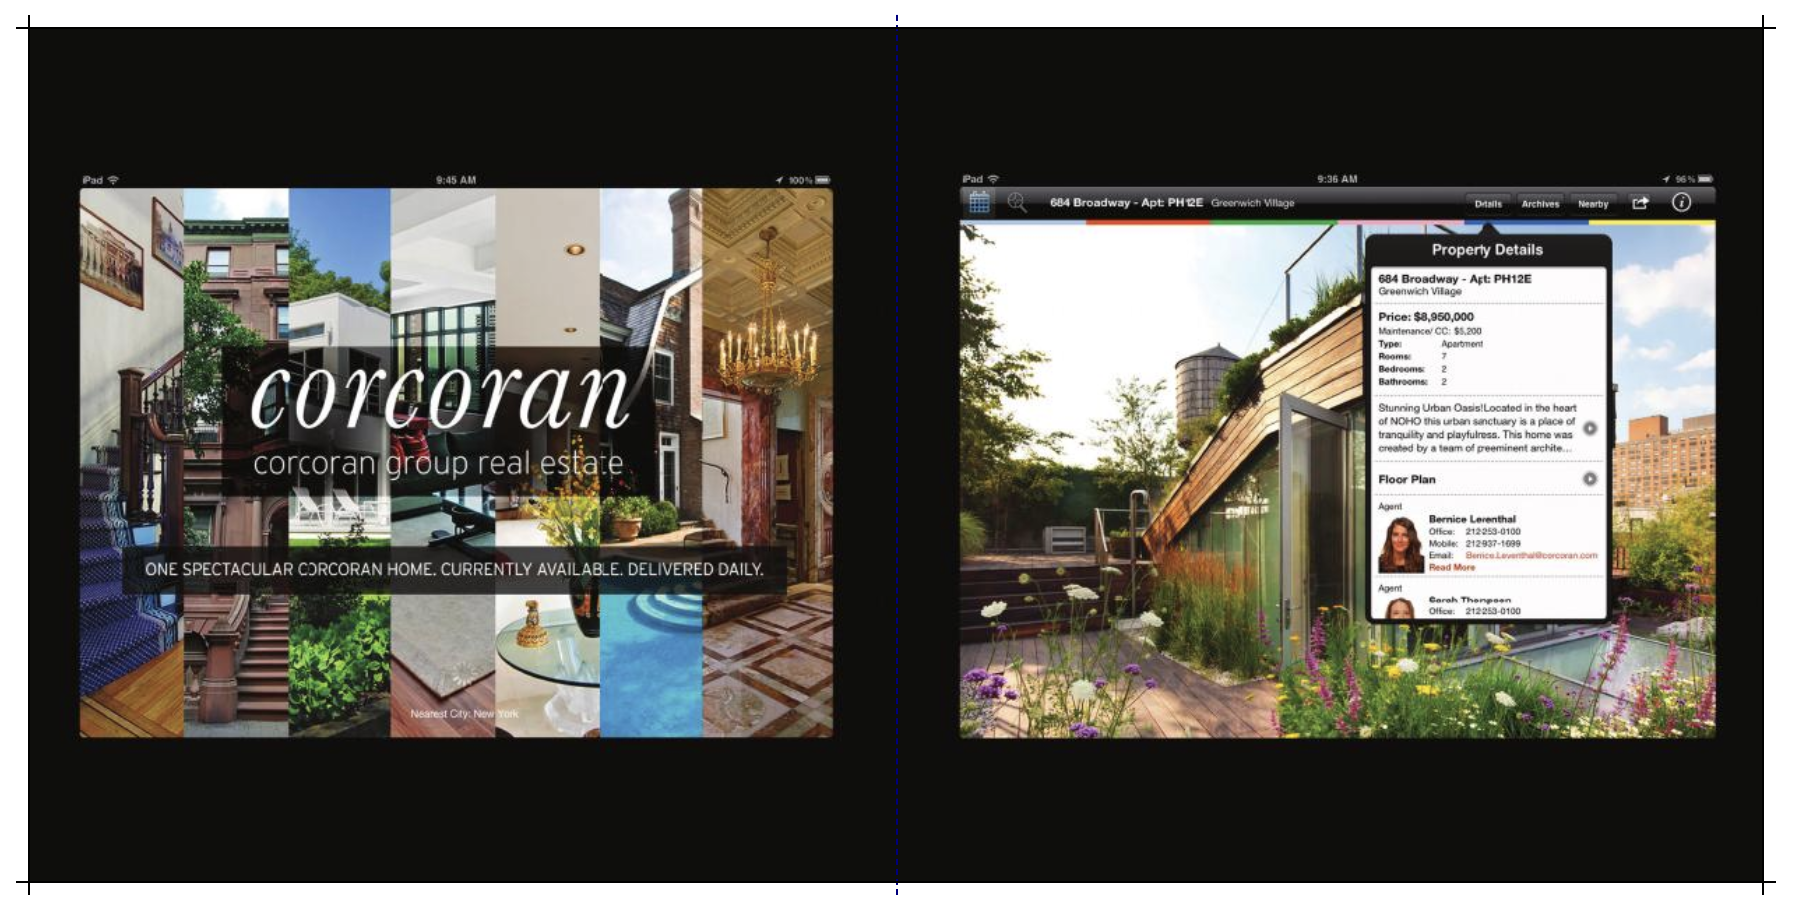Open the circled info icon in the toolbar
1794x912 pixels.
(x=1681, y=202)
